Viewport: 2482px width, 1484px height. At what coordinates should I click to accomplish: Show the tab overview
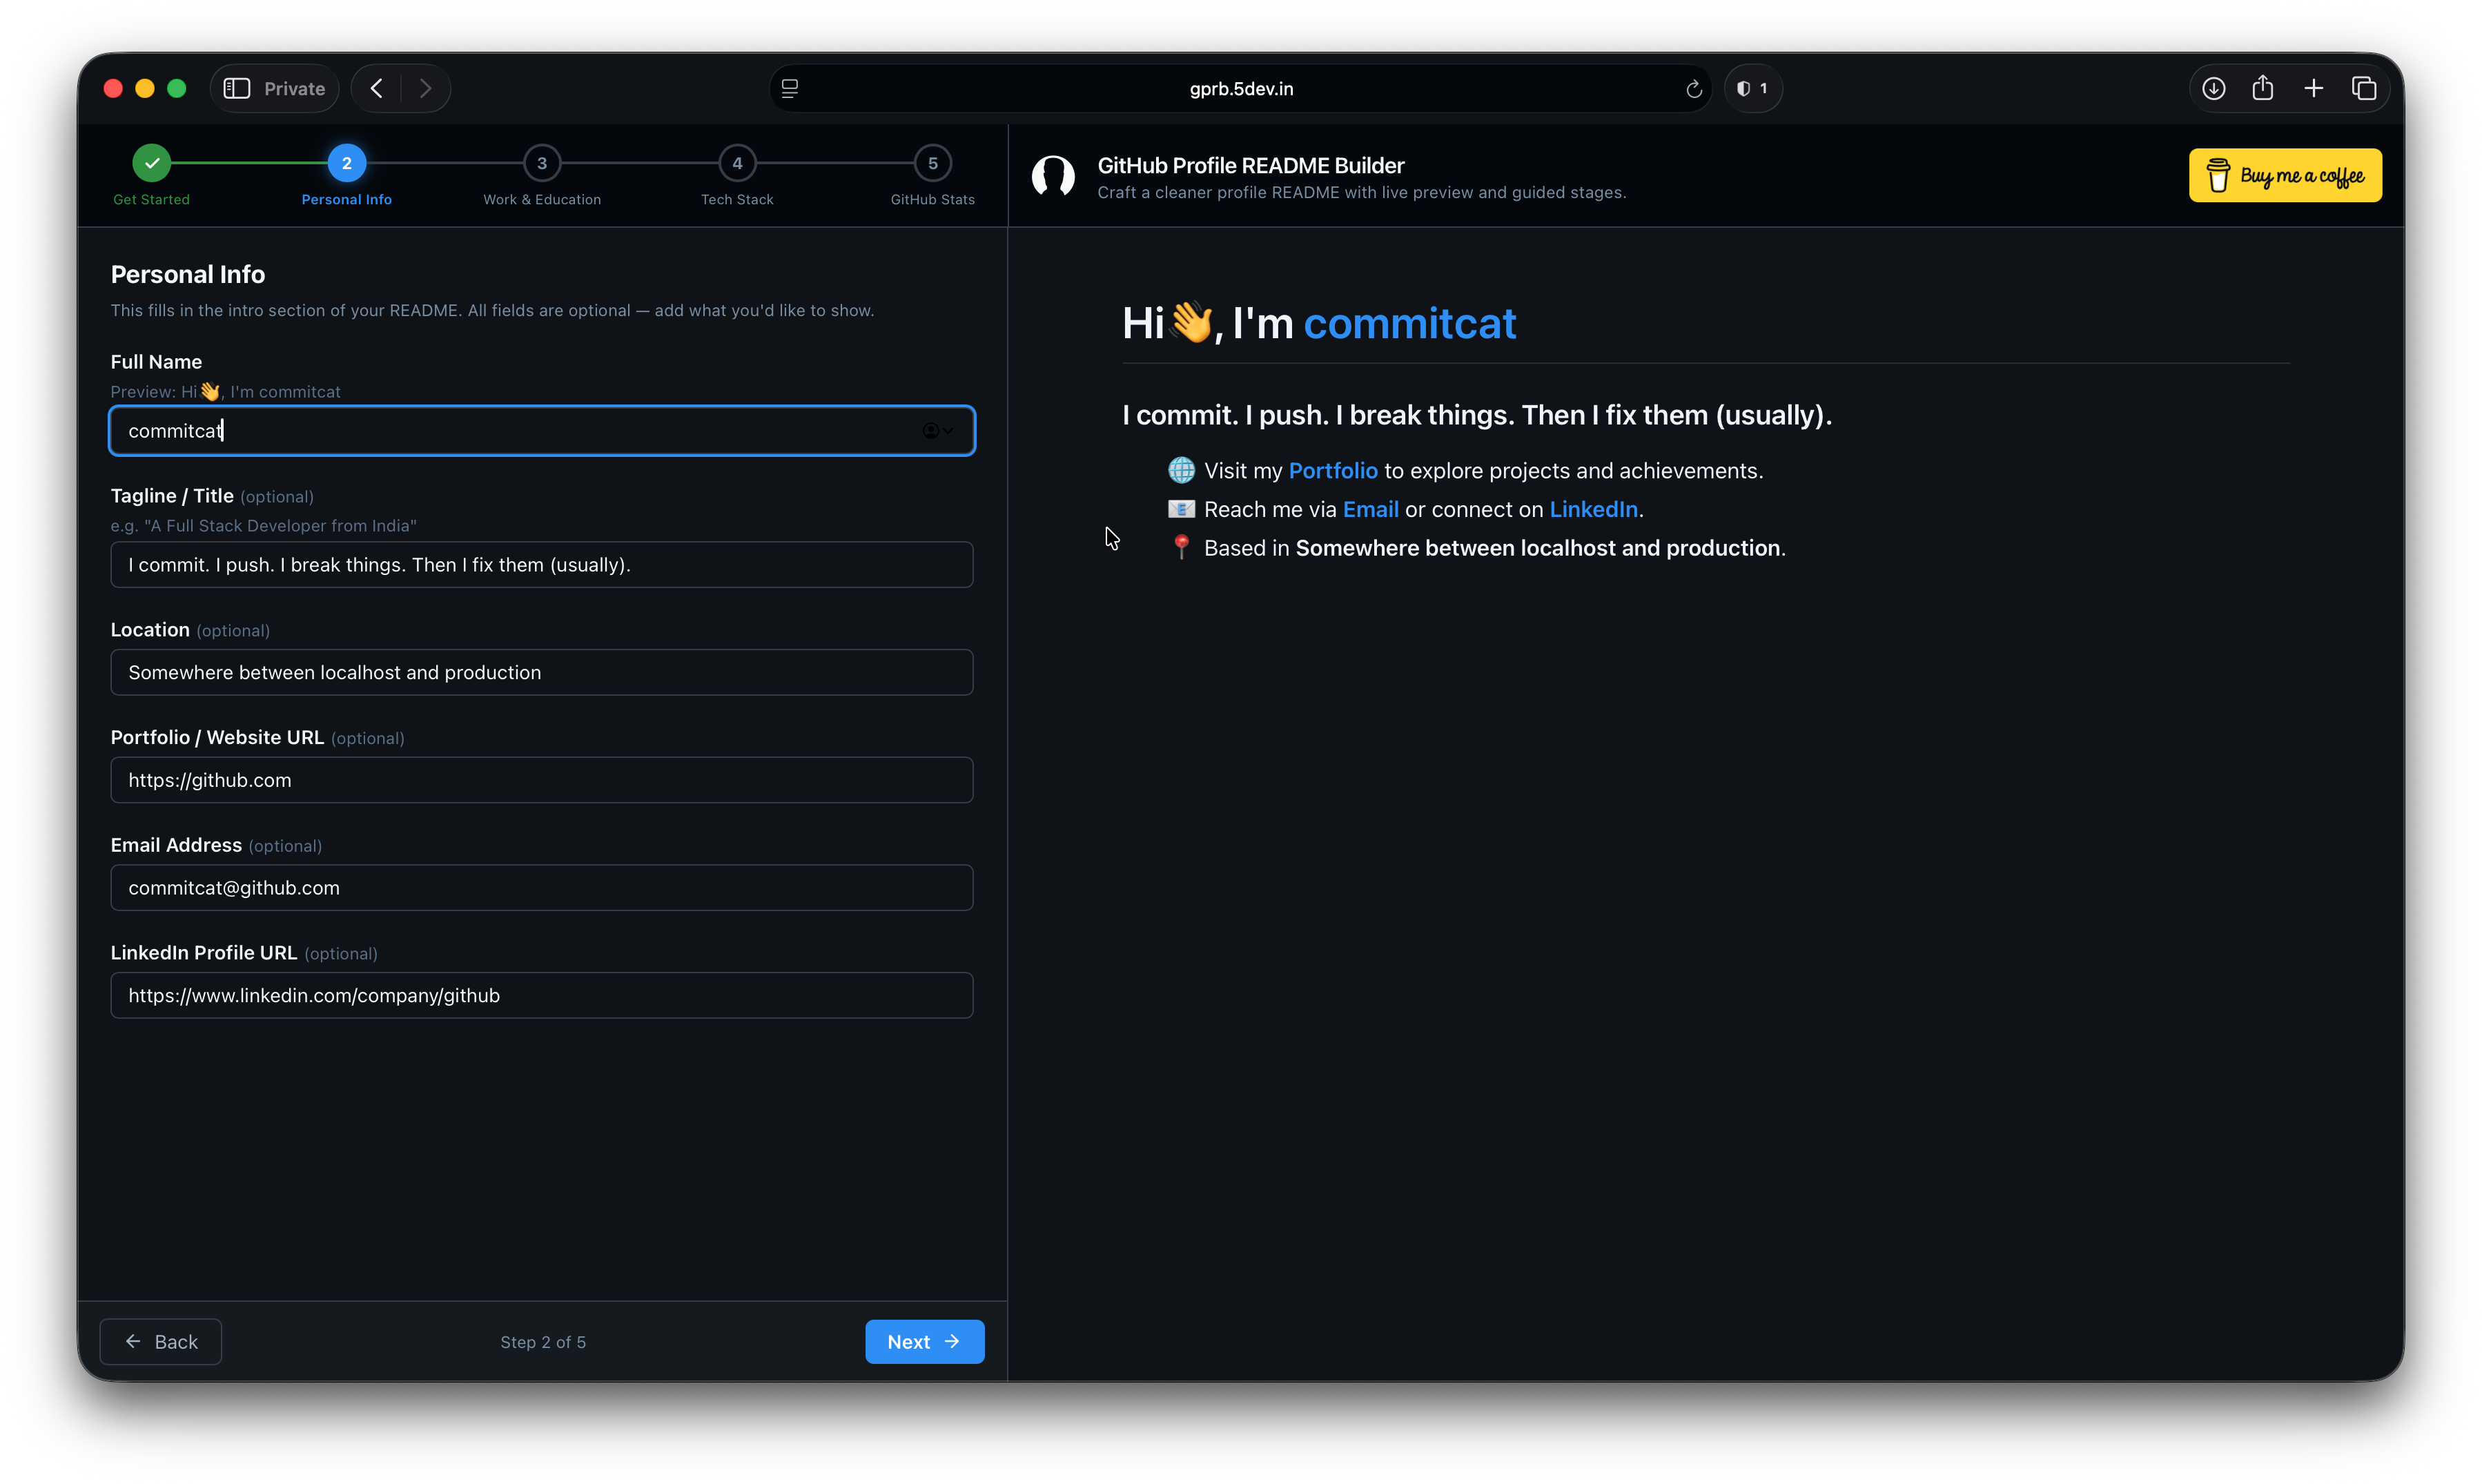(x=2365, y=88)
